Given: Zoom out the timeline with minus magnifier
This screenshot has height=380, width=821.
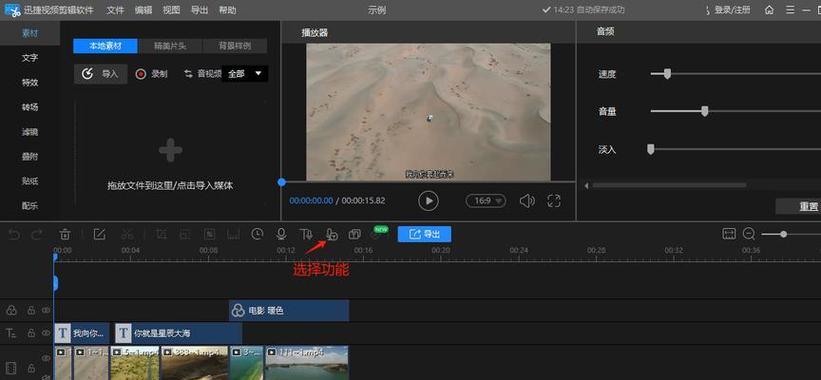Looking at the screenshot, I should [x=749, y=234].
